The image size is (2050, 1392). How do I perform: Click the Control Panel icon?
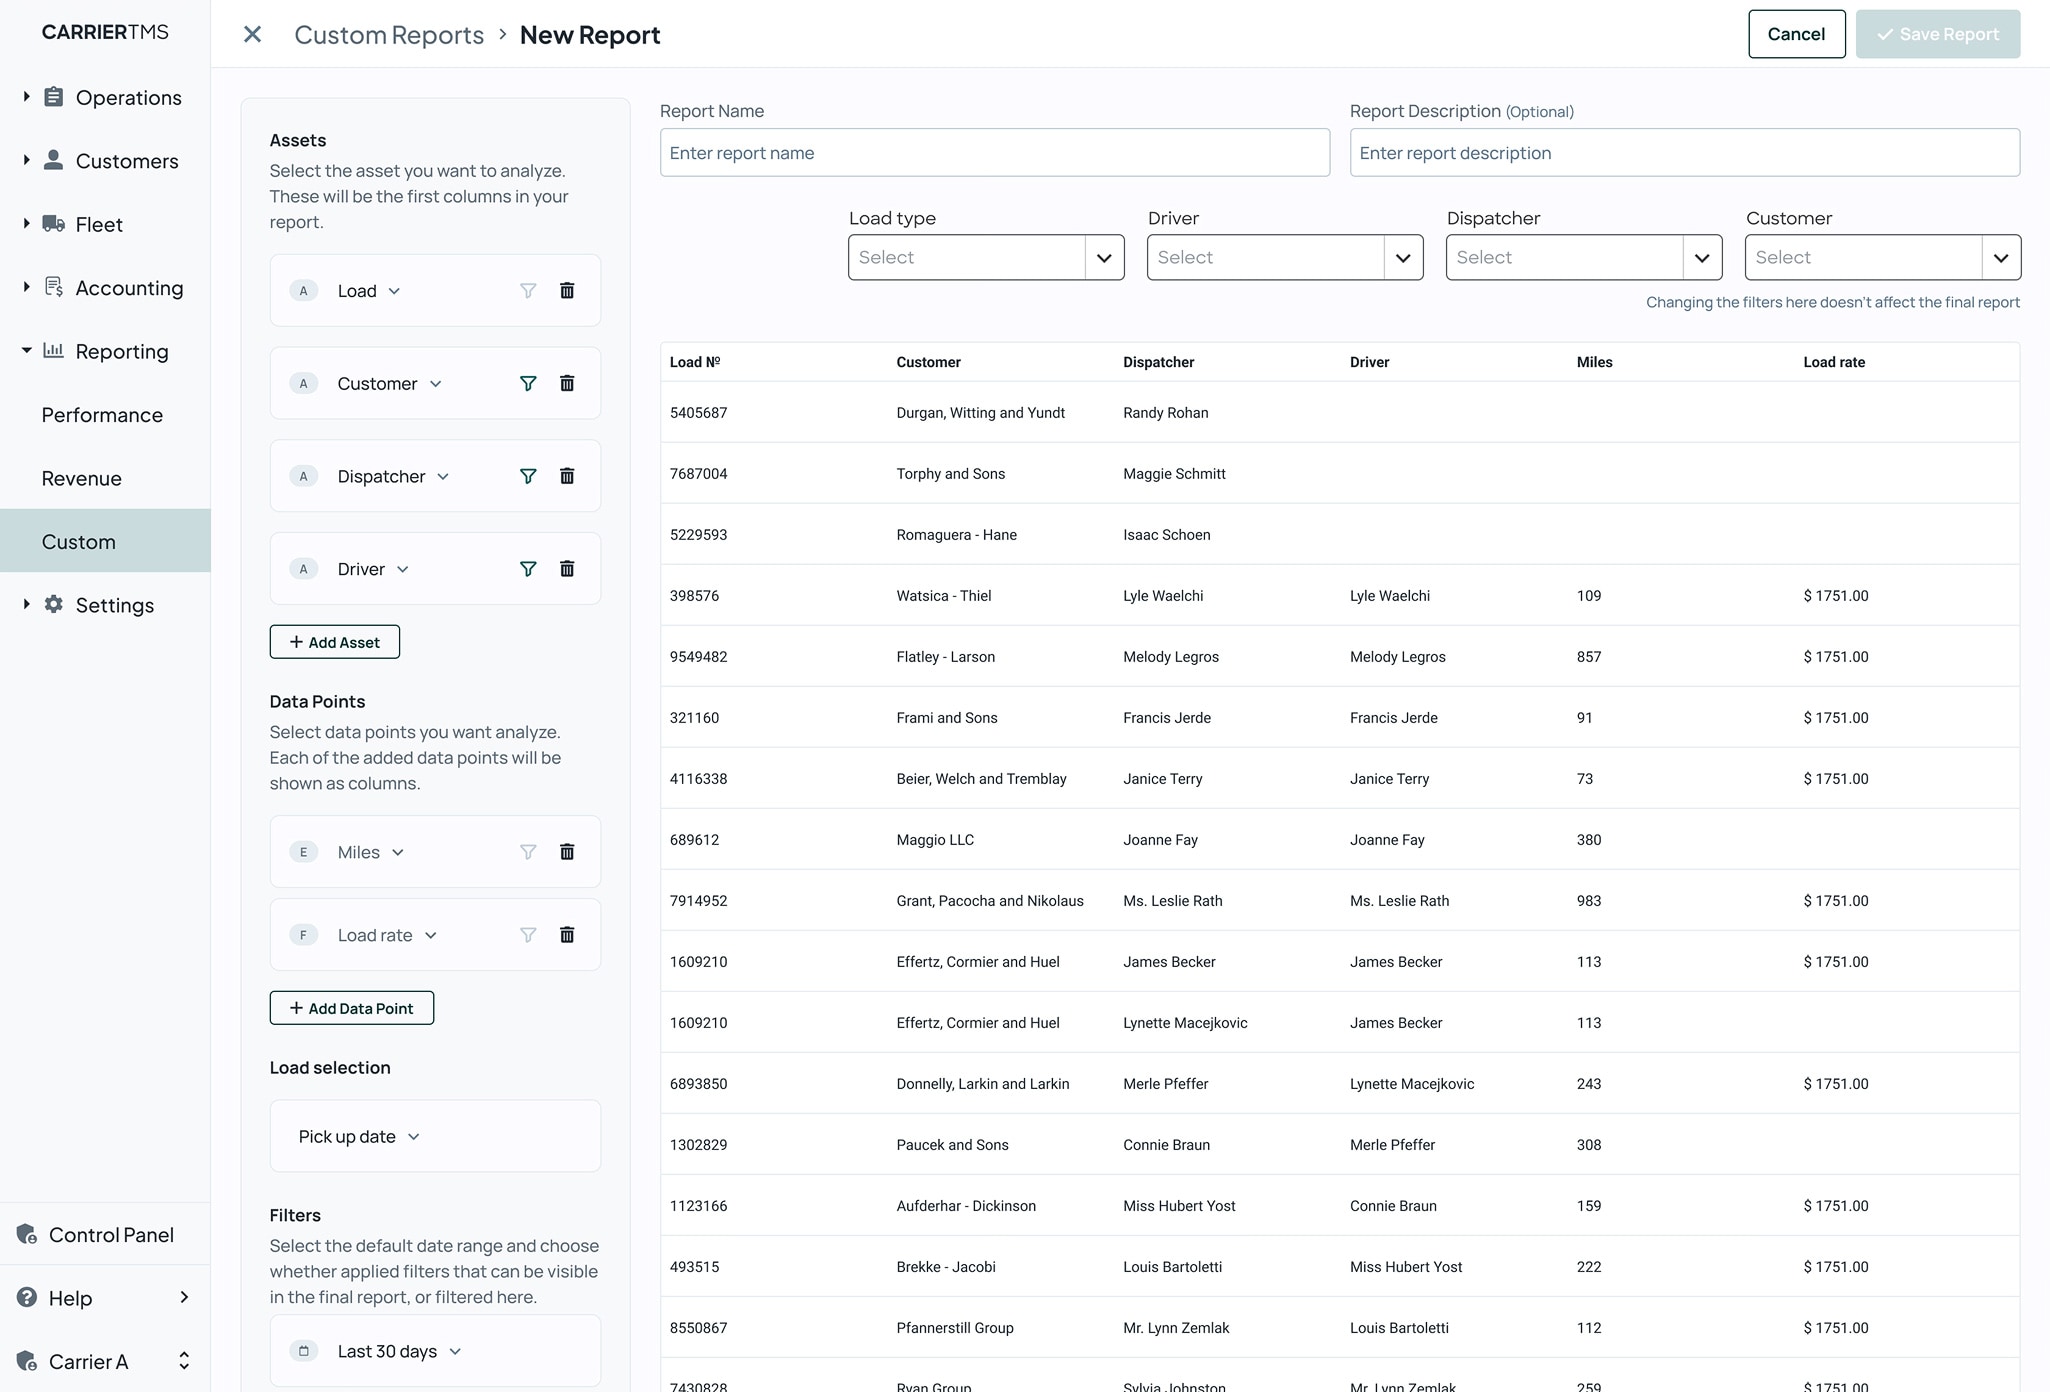coord(26,1234)
